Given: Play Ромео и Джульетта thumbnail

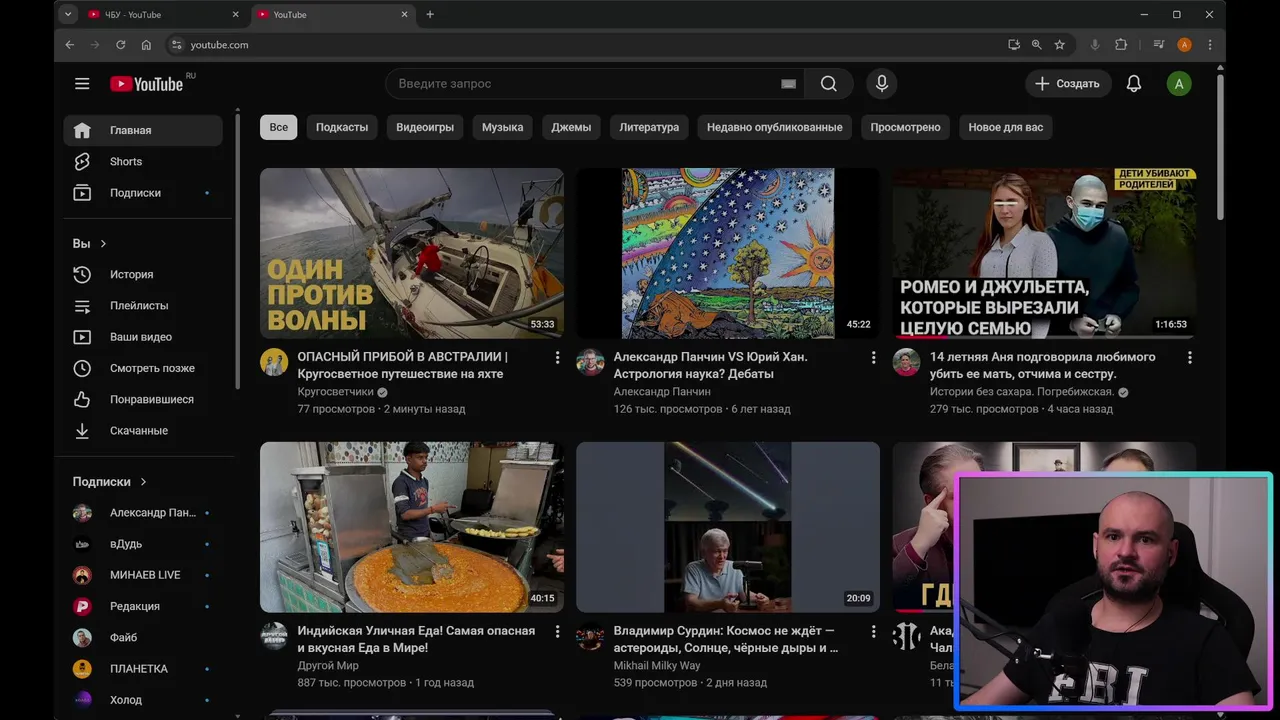Looking at the screenshot, I should pos(1044,253).
